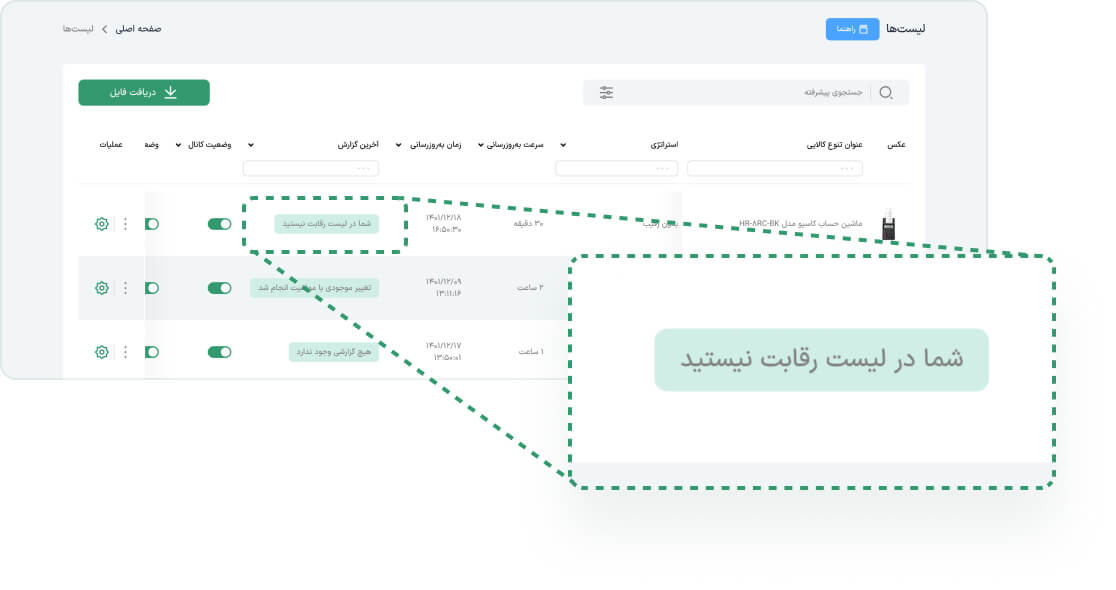
Task: Open three-dot menu in the third row
Action: pyautogui.click(x=125, y=352)
